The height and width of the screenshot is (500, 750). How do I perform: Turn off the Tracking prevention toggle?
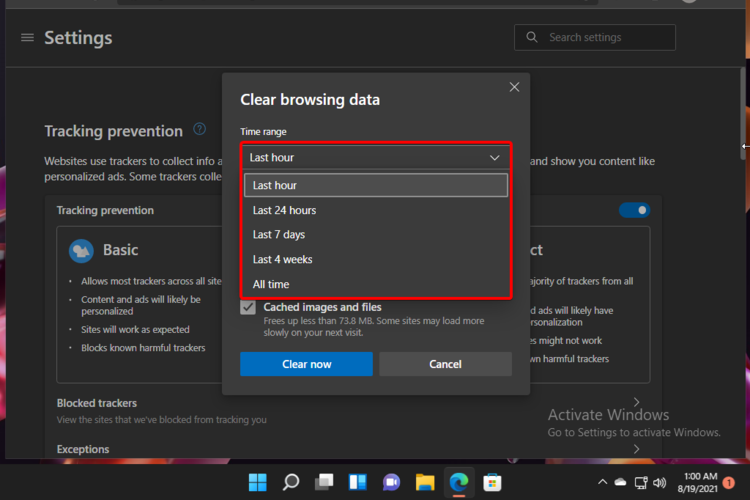pyautogui.click(x=634, y=210)
